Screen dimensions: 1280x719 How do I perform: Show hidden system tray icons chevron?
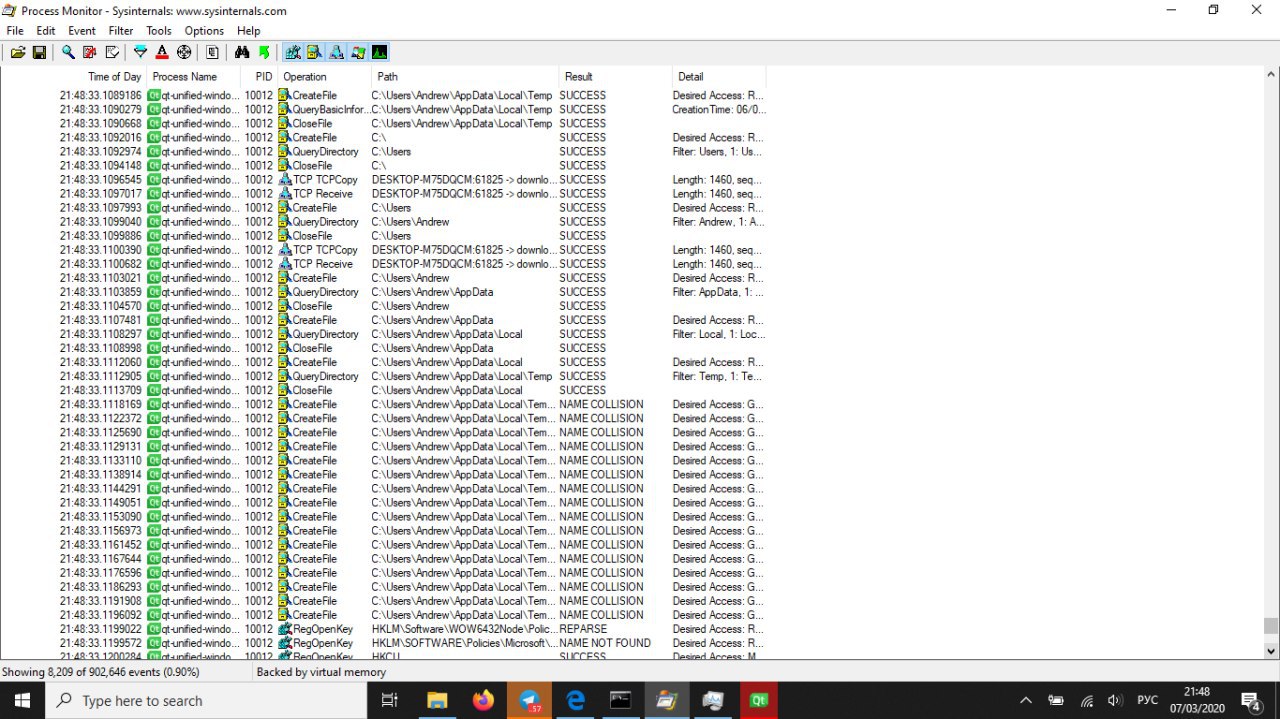click(1026, 701)
